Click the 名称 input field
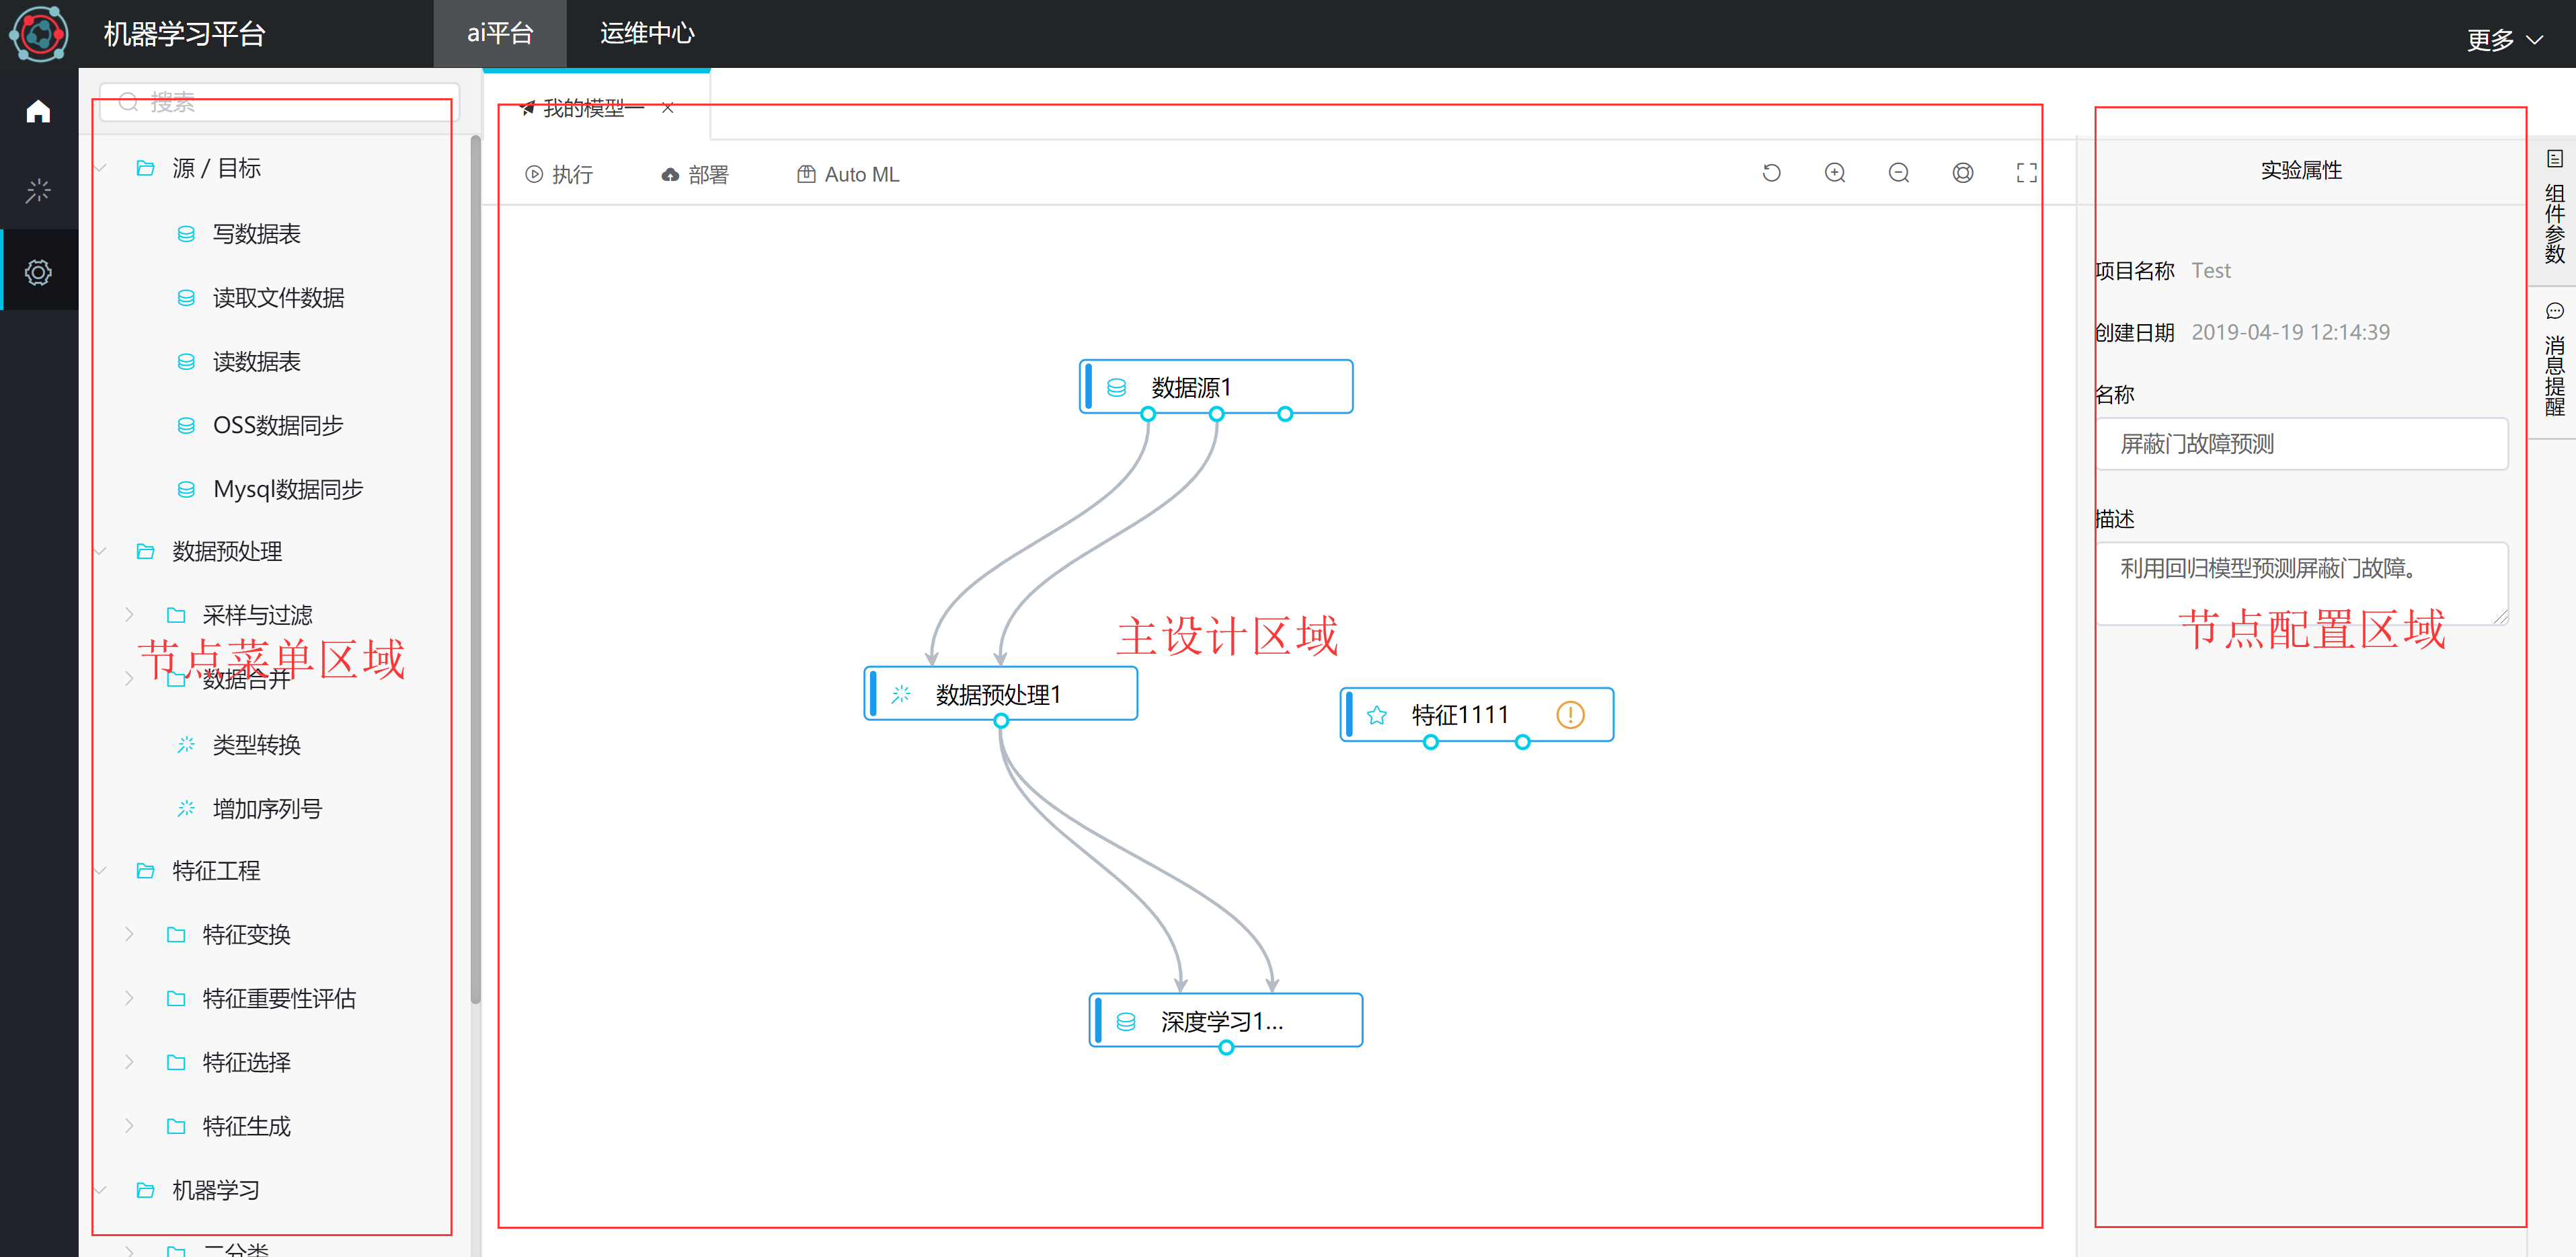This screenshot has width=2576, height=1257. click(x=2301, y=444)
